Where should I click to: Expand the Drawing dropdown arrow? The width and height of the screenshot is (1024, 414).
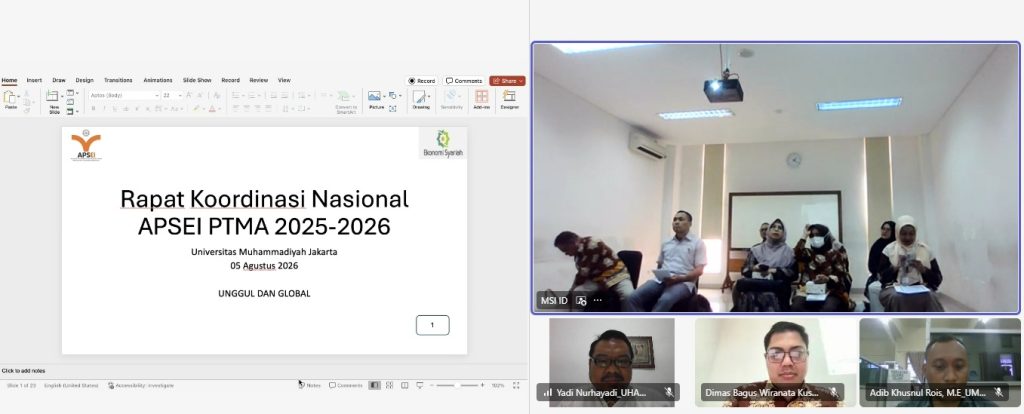coord(428,96)
